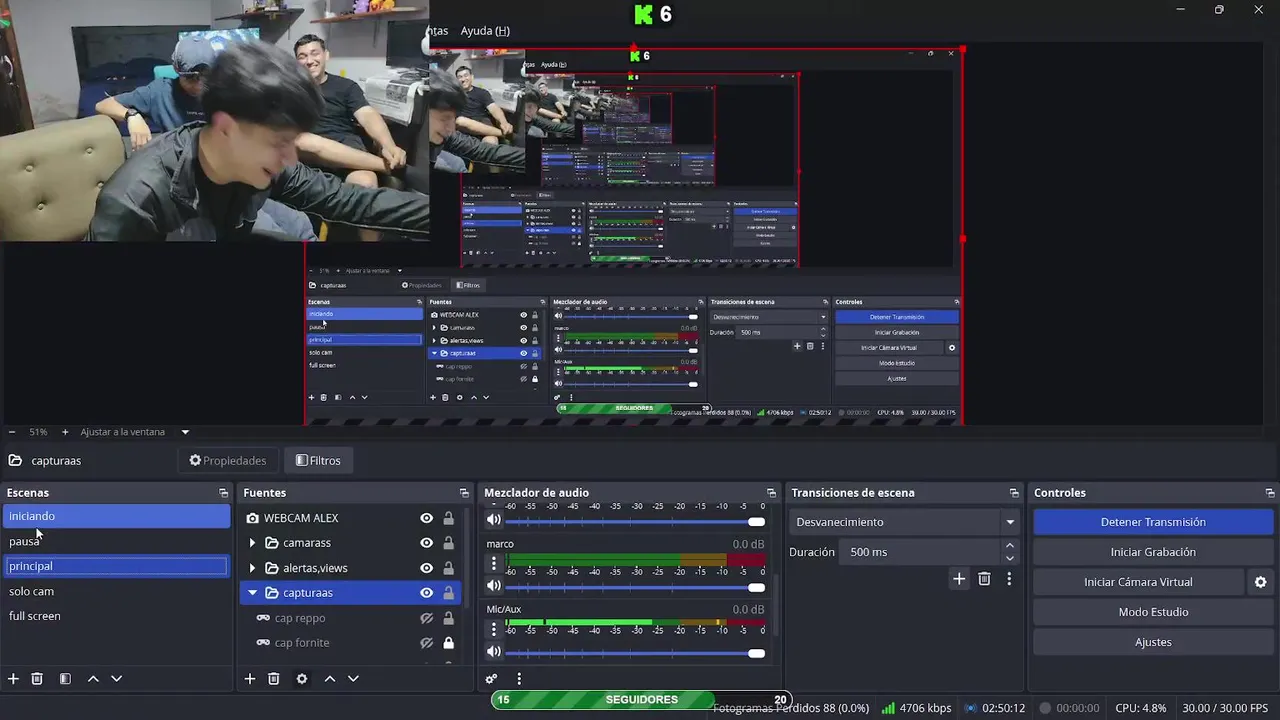Viewport: 1280px width, 720px height.
Task: Remove selected source with trash icon
Action: point(274,678)
